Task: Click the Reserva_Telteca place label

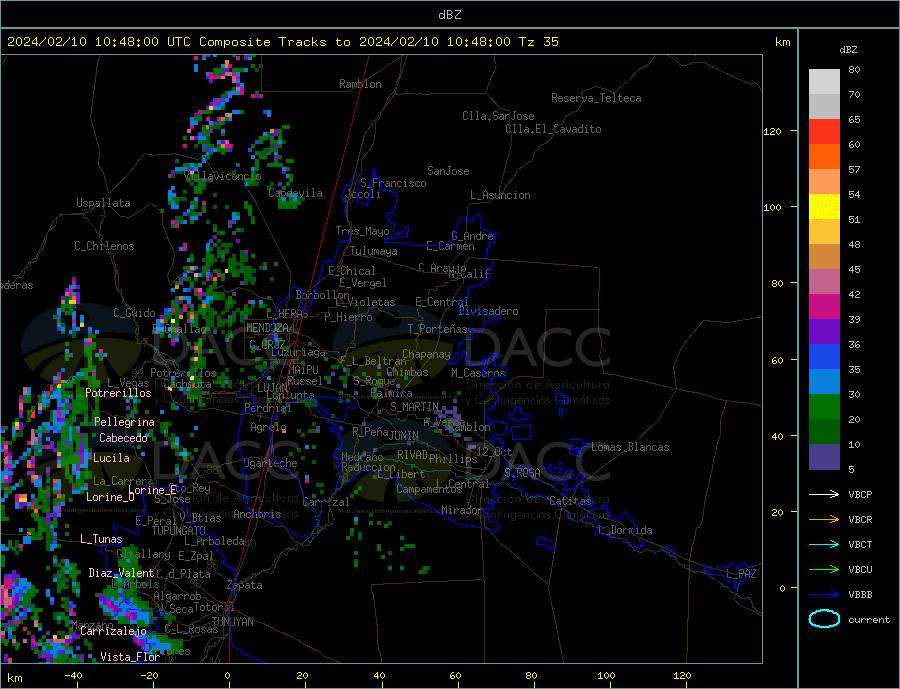Action: tap(596, 98)
